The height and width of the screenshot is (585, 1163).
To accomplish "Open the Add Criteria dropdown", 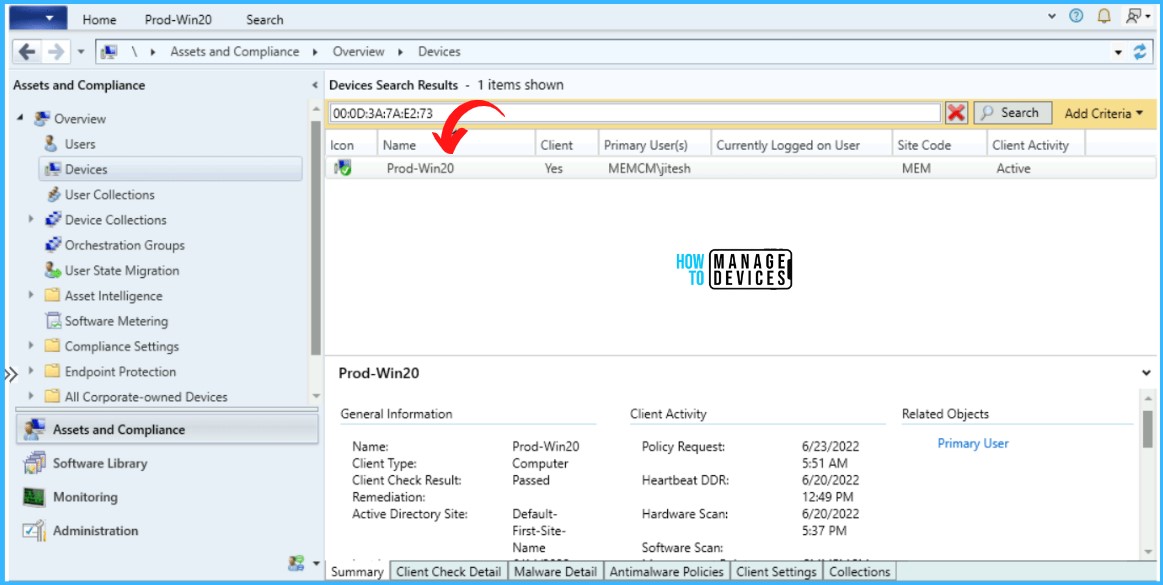I will (x=1104, y=113).
